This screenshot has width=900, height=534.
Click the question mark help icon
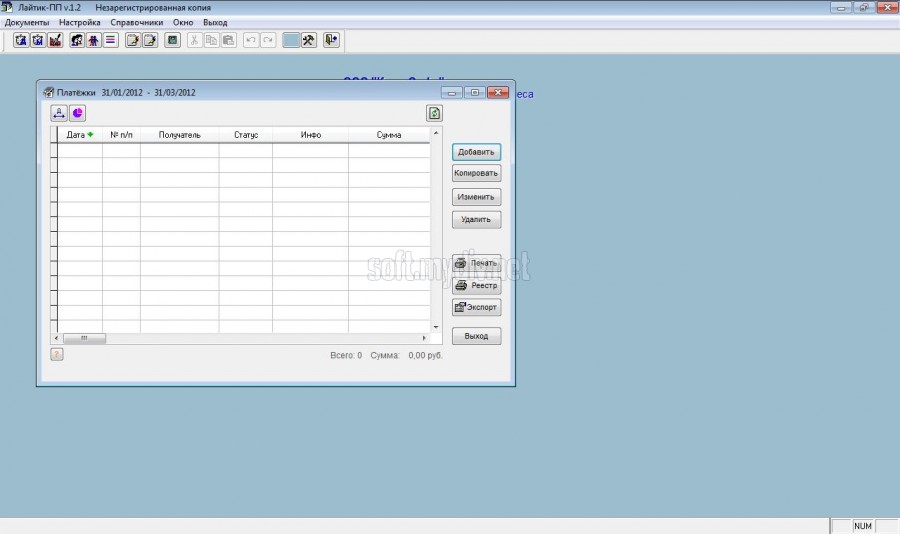(x=57, y=354)
